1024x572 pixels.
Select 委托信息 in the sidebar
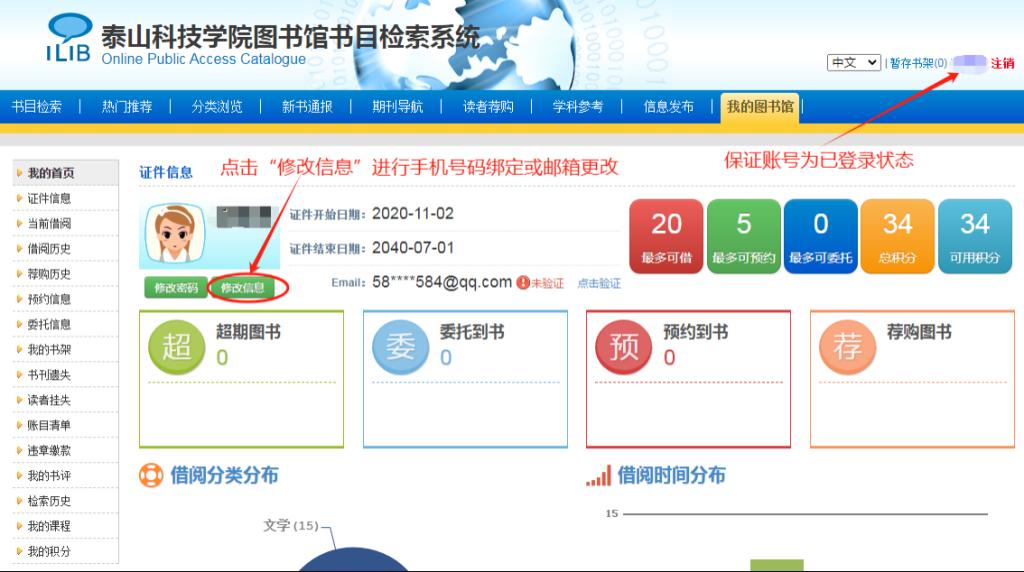pos(65,325)
